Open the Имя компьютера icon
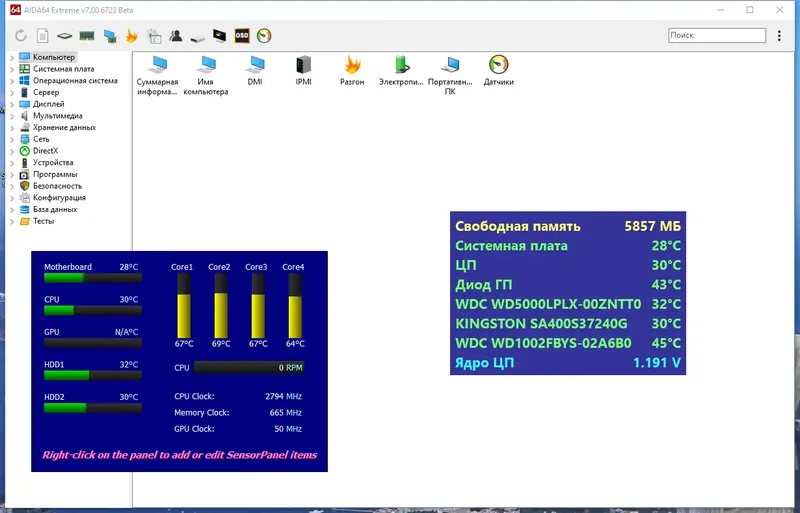This screenshot has width=800, height=513. 206,76
